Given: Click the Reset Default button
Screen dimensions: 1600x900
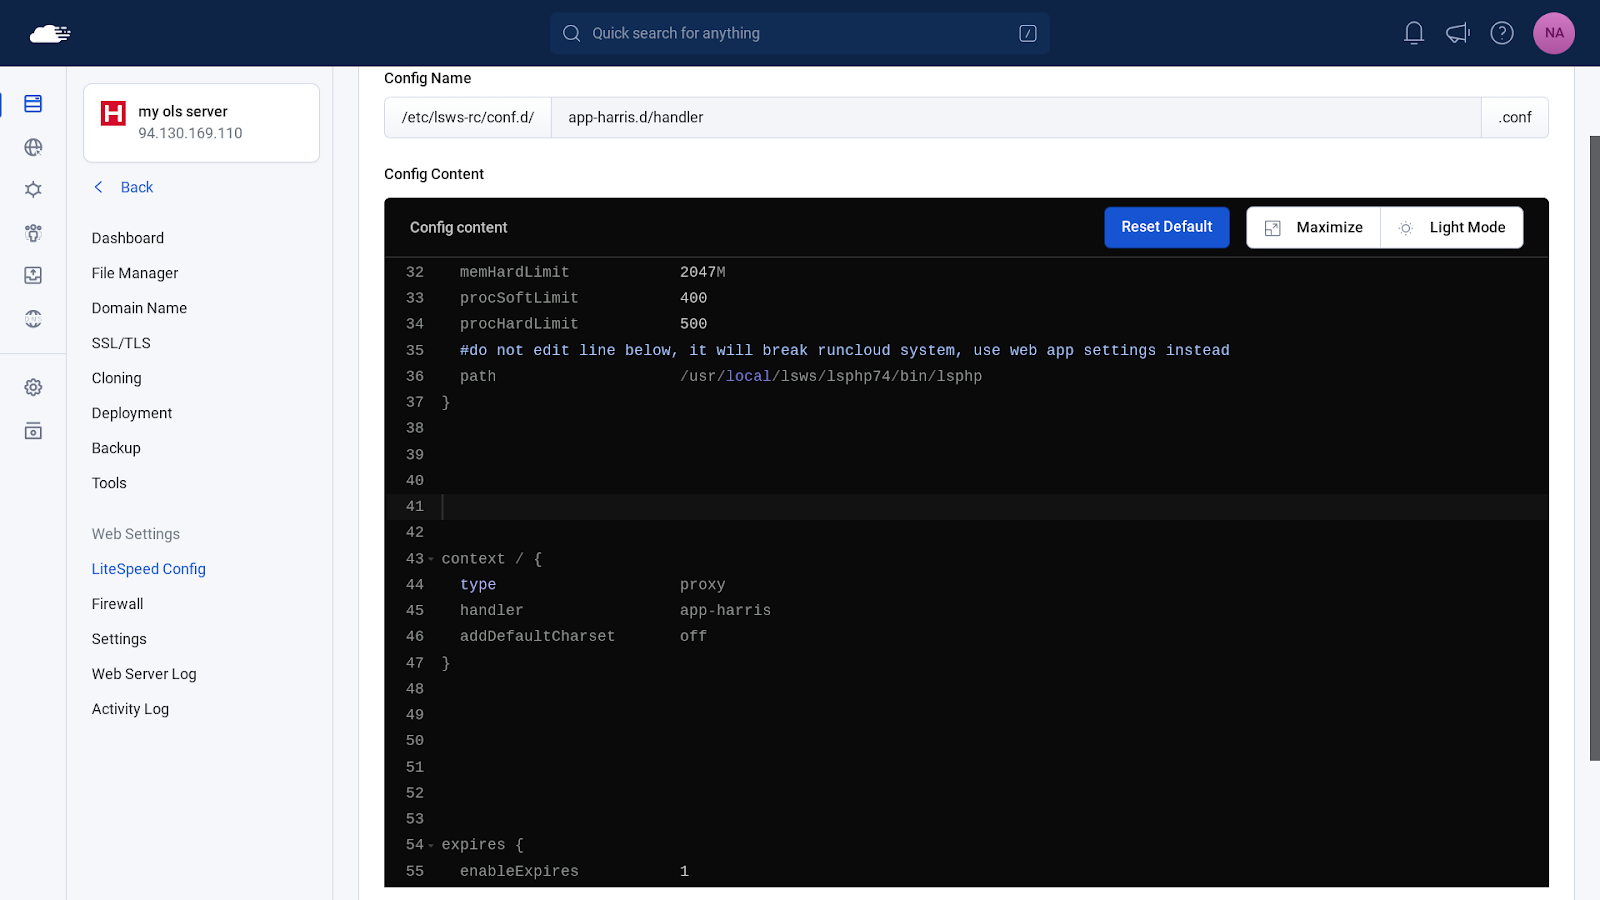Looking at the screenshot, I should point(1167,227).
